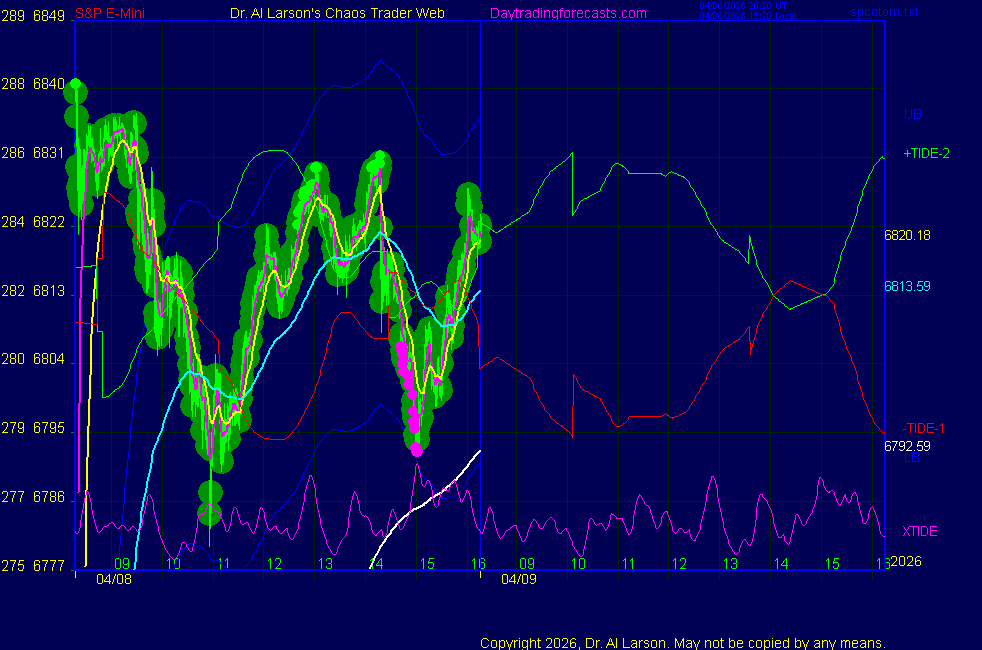
Task: Select the +TIDE-2 legend label
Action: click(925, 153)
